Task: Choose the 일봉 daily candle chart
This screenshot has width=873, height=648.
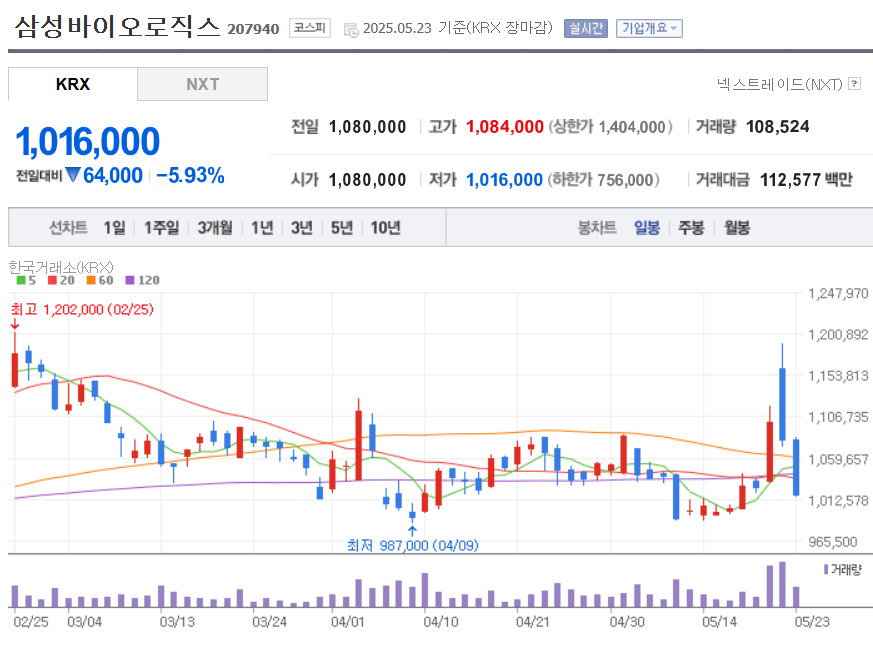Action: pos(647,227)
